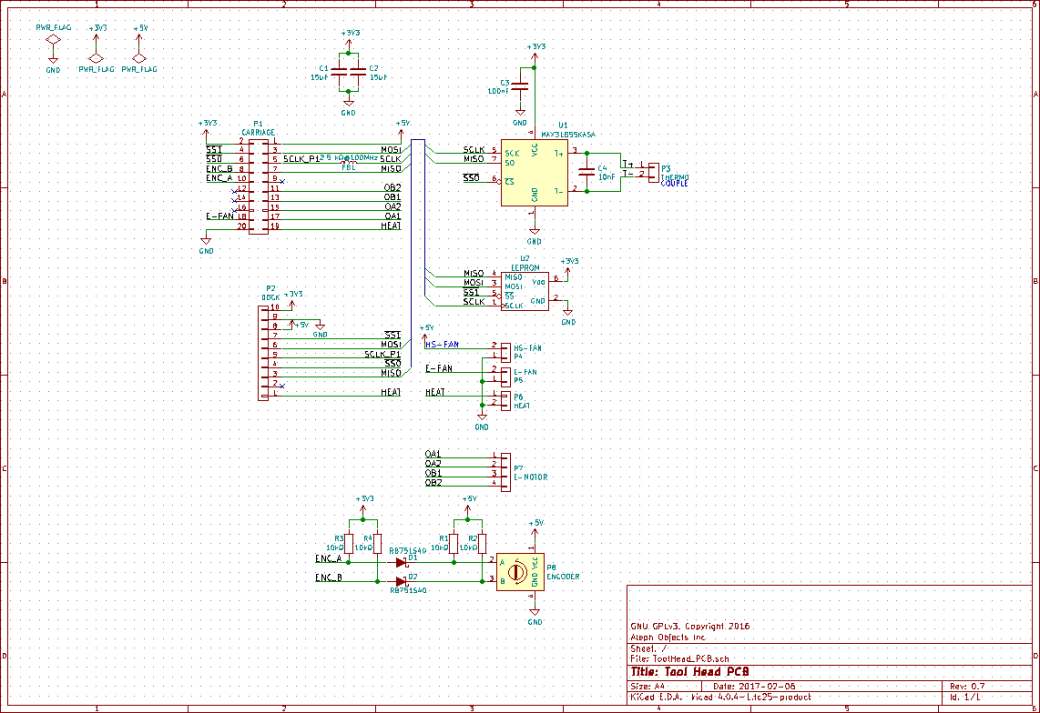The width and height of the screenshot is (1040, 713).
Task: Select the R3 10kΩ resistor
Action: 349,543
